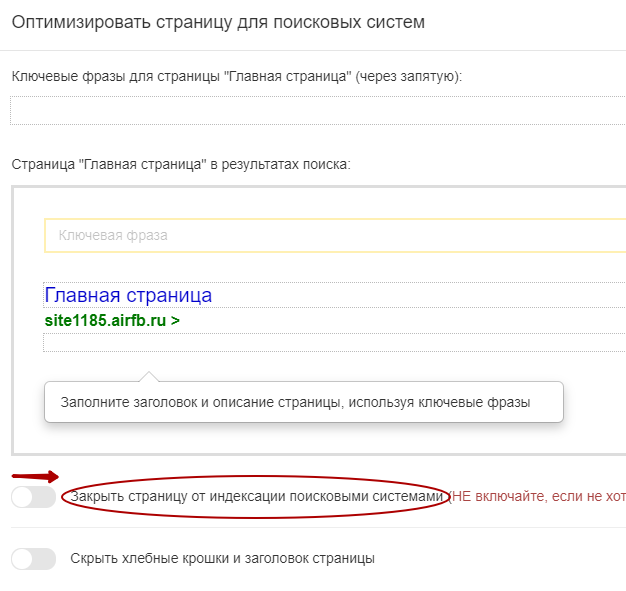
Task: Enable the close page from indexing toggle
Action: click(x=33, y=497)
